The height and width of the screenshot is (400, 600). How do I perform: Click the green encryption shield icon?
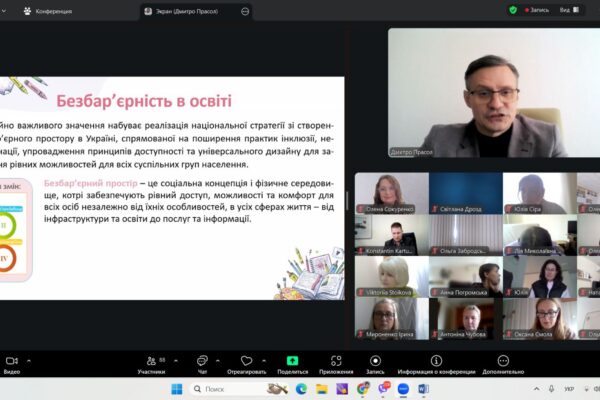click(x=513, y=9)
